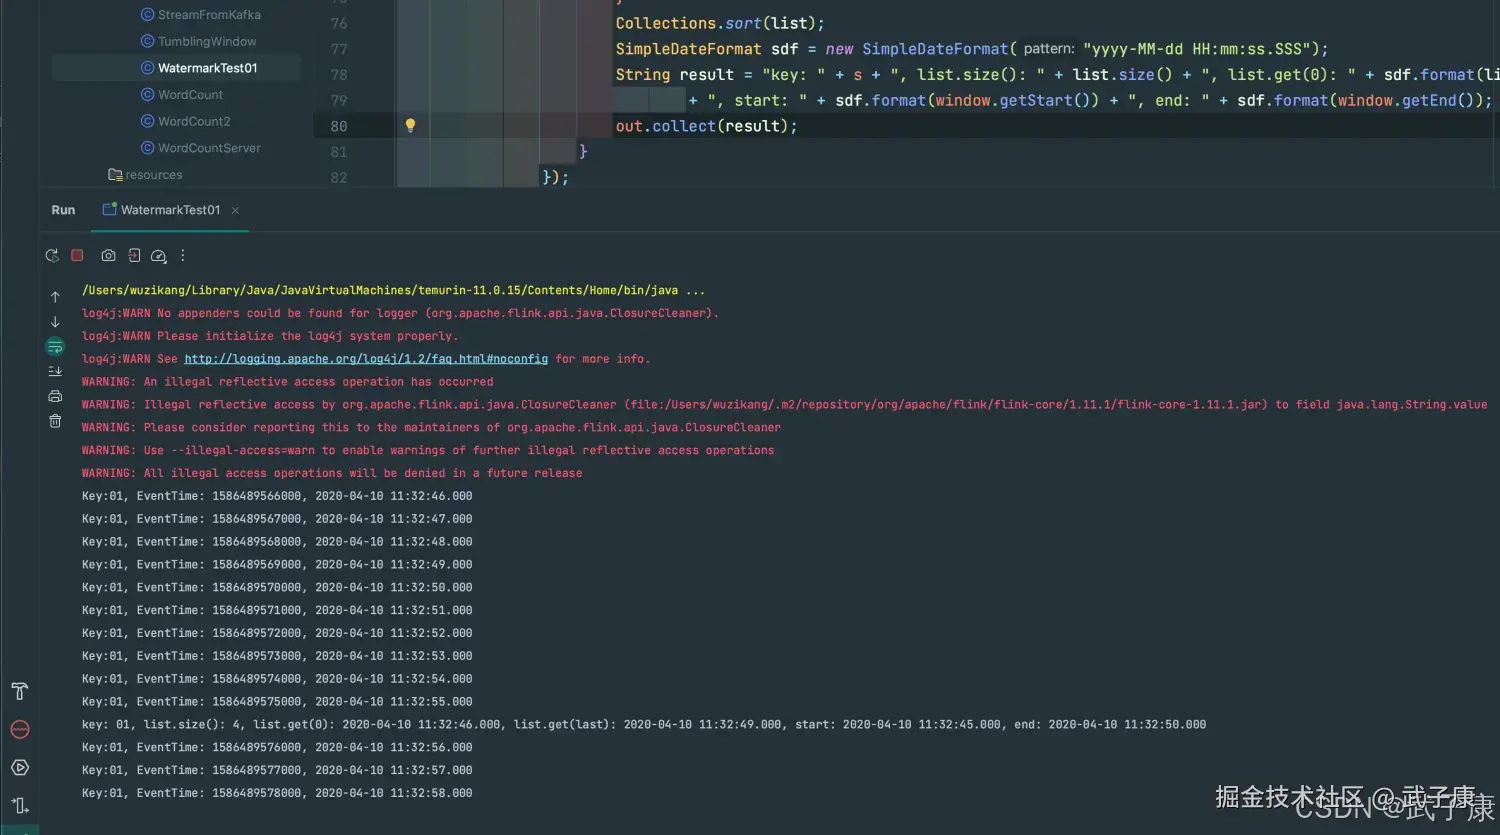Click line number 80 in the gutter

click(339, 126)
